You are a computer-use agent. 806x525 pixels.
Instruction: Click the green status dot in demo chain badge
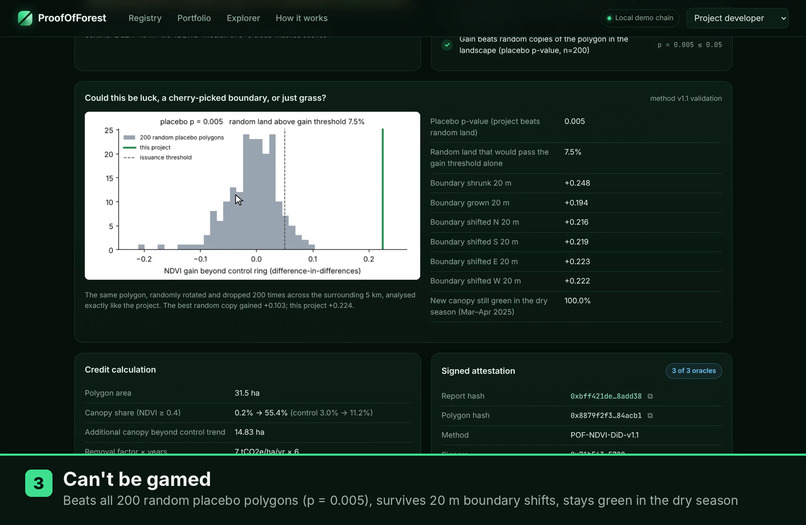(609, 18)
